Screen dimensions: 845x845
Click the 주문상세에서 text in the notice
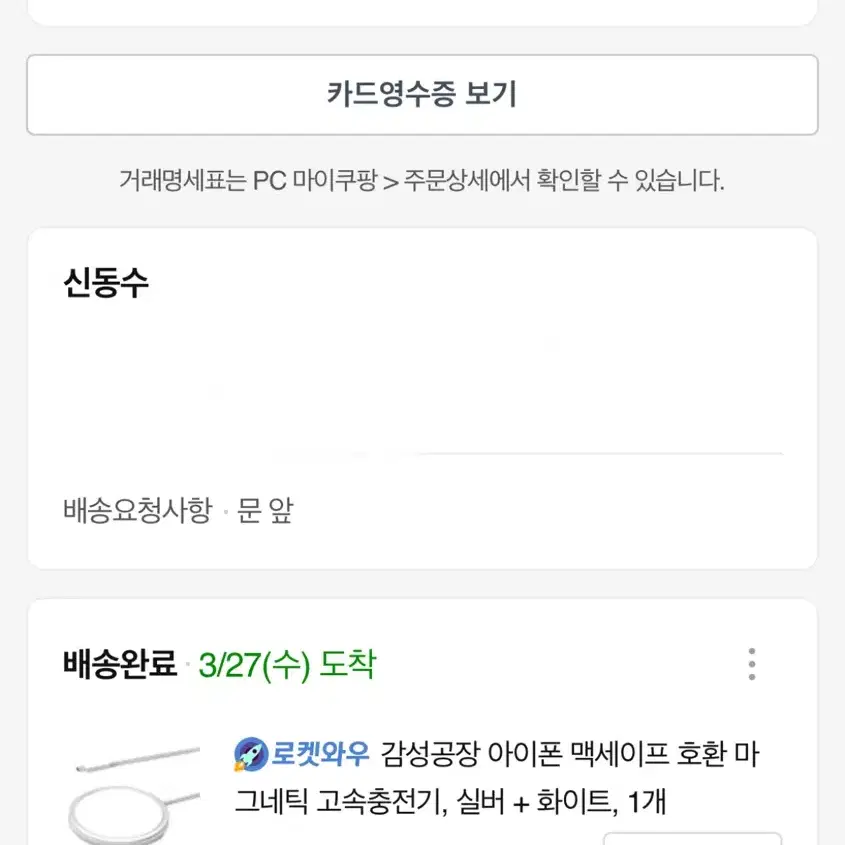pos(467,180)
